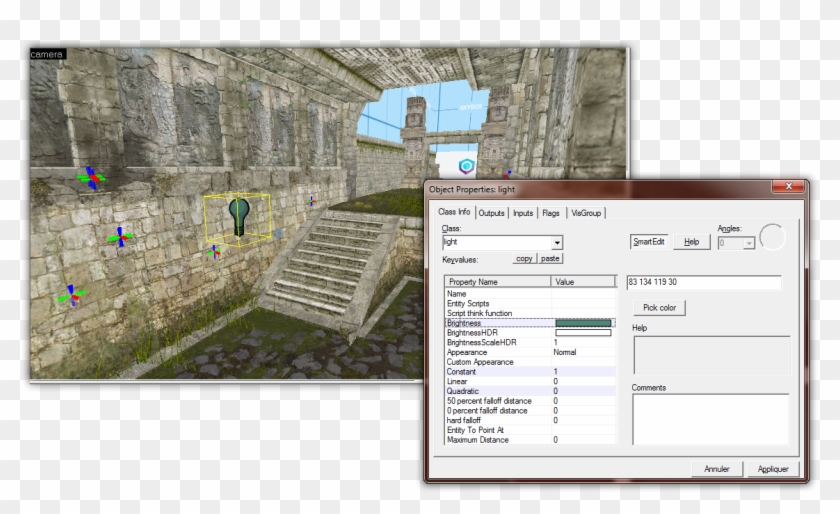
Task: Open the Flags tab
Action: tap(551, 213)
